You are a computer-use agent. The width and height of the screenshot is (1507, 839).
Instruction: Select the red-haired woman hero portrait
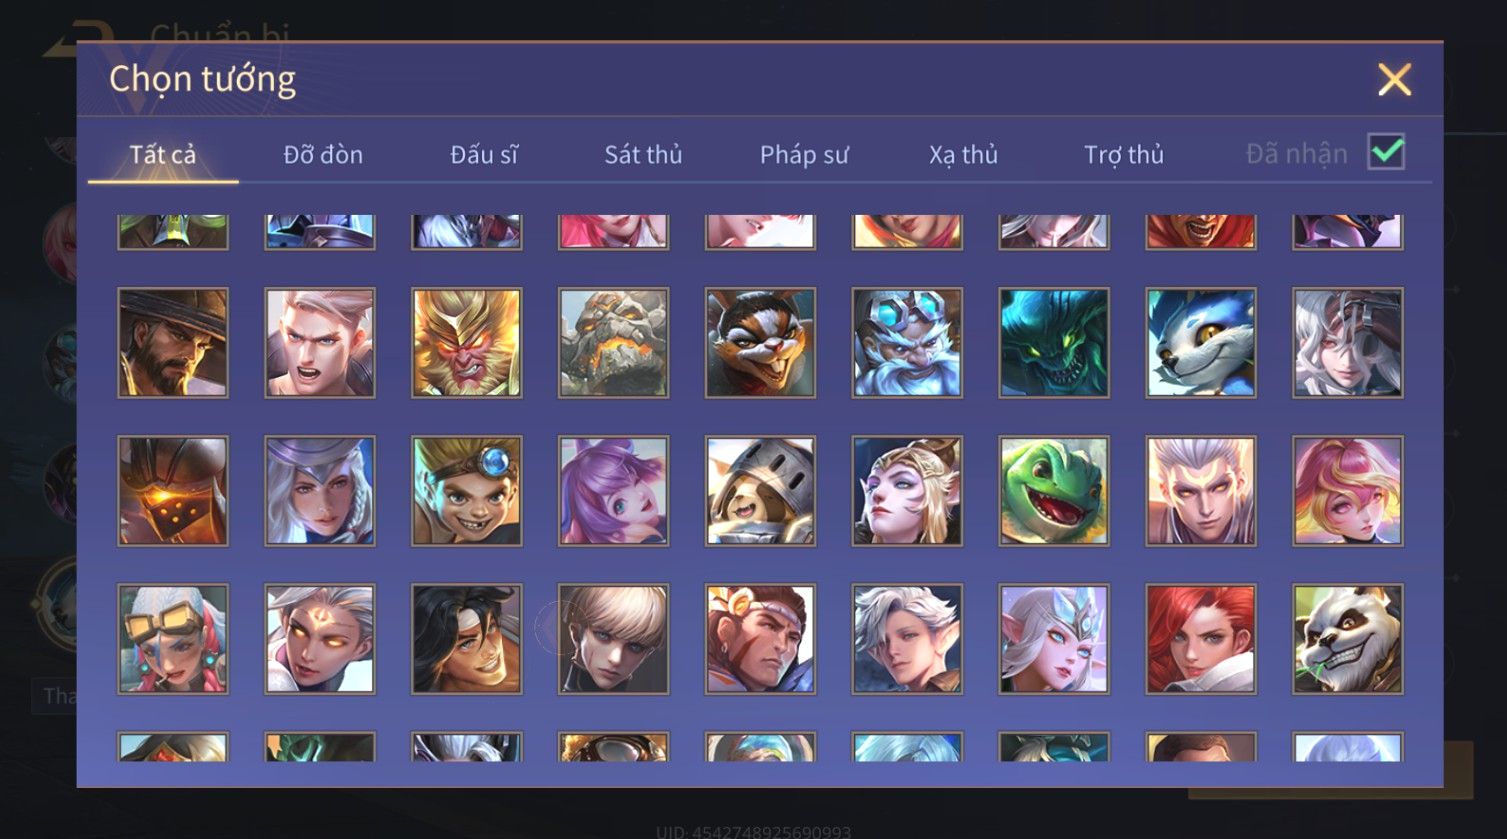1201,639
